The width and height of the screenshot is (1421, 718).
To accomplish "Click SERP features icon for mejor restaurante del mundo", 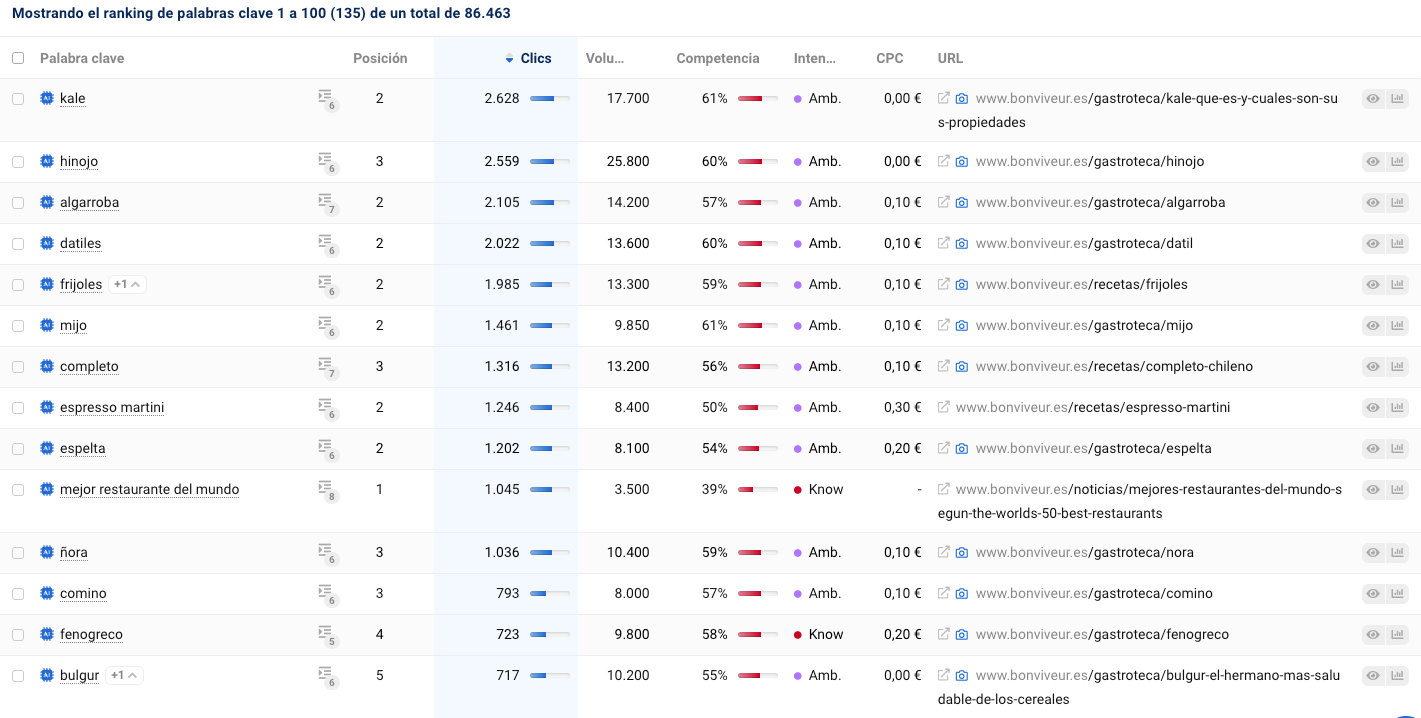I will click(325, 488).
